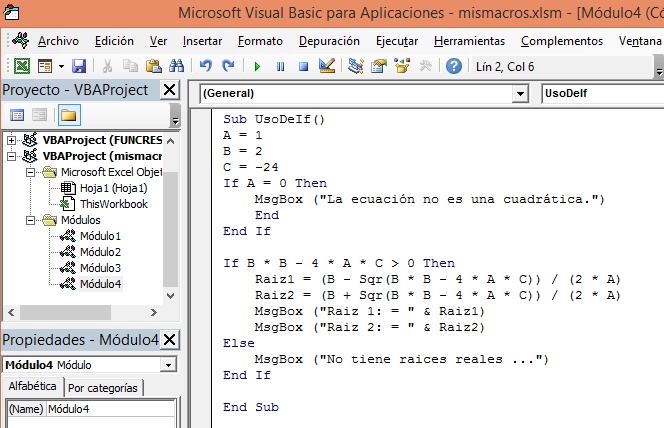Screen dimensions: 664x428
Task: Pause execution with the Break button
Action: click(280, 66)
